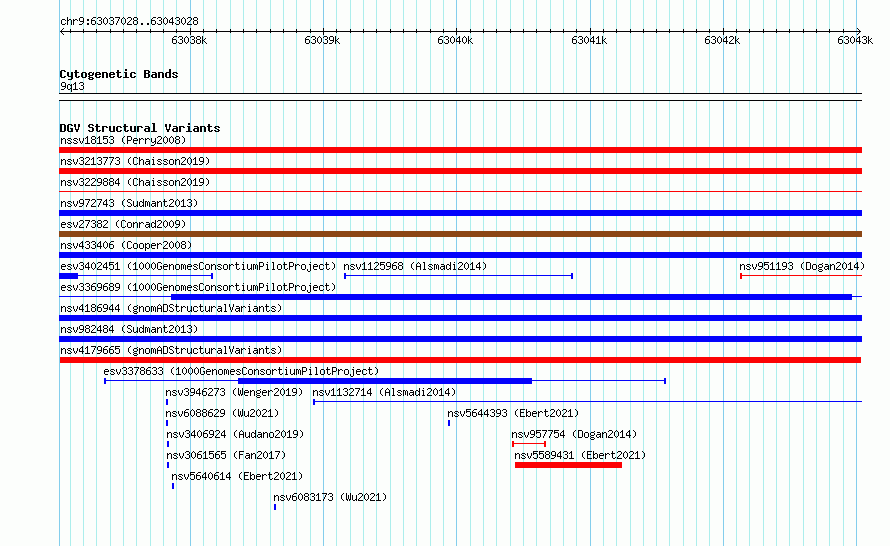The height and width of the screenshot is (546, 890).
Task: Click the red bar of nsv3213773
Action: 460,171
